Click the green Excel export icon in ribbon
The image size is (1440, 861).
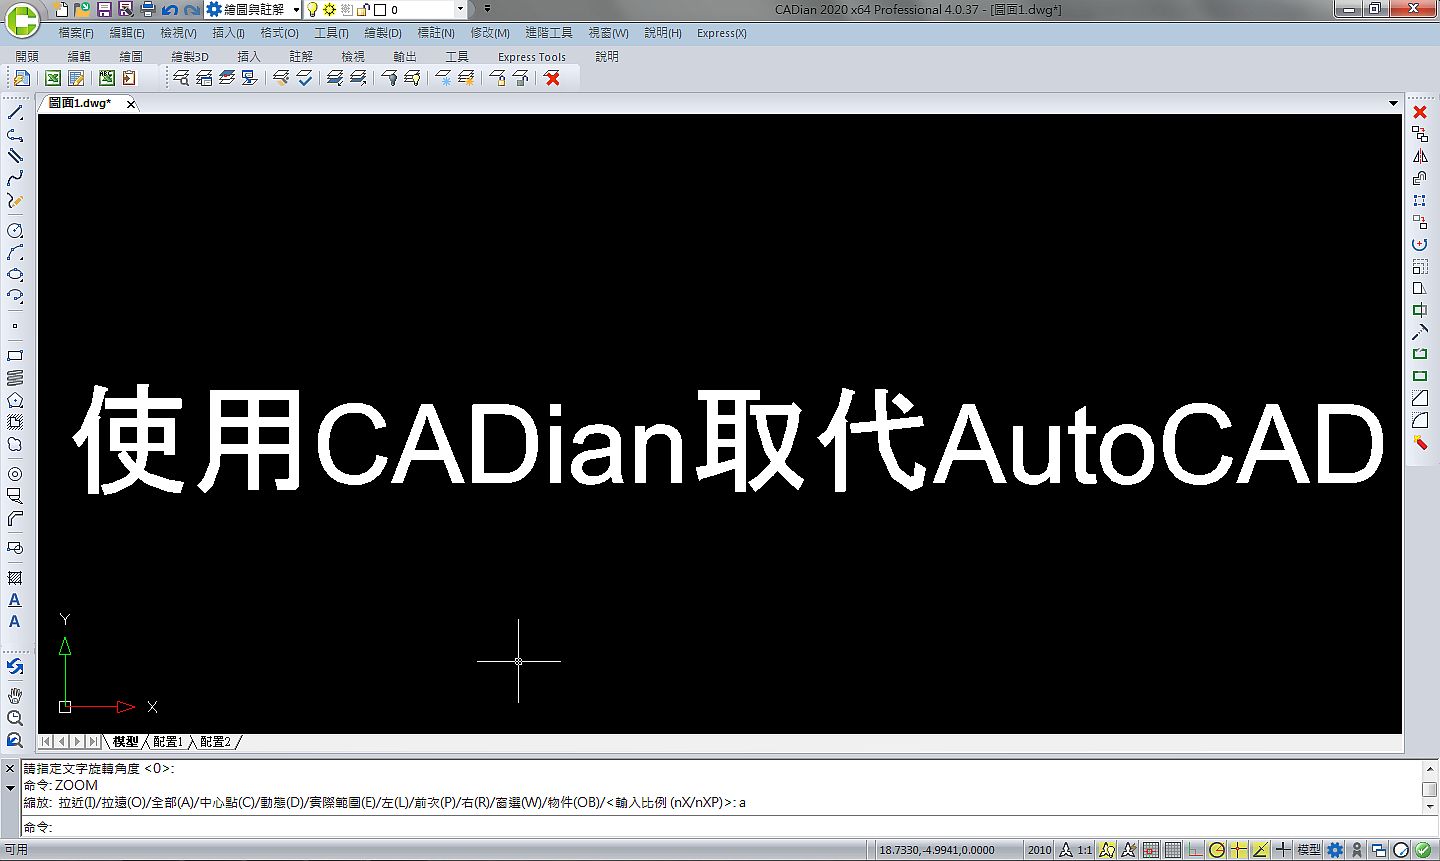pyautogui.click(x=53, y=78)
